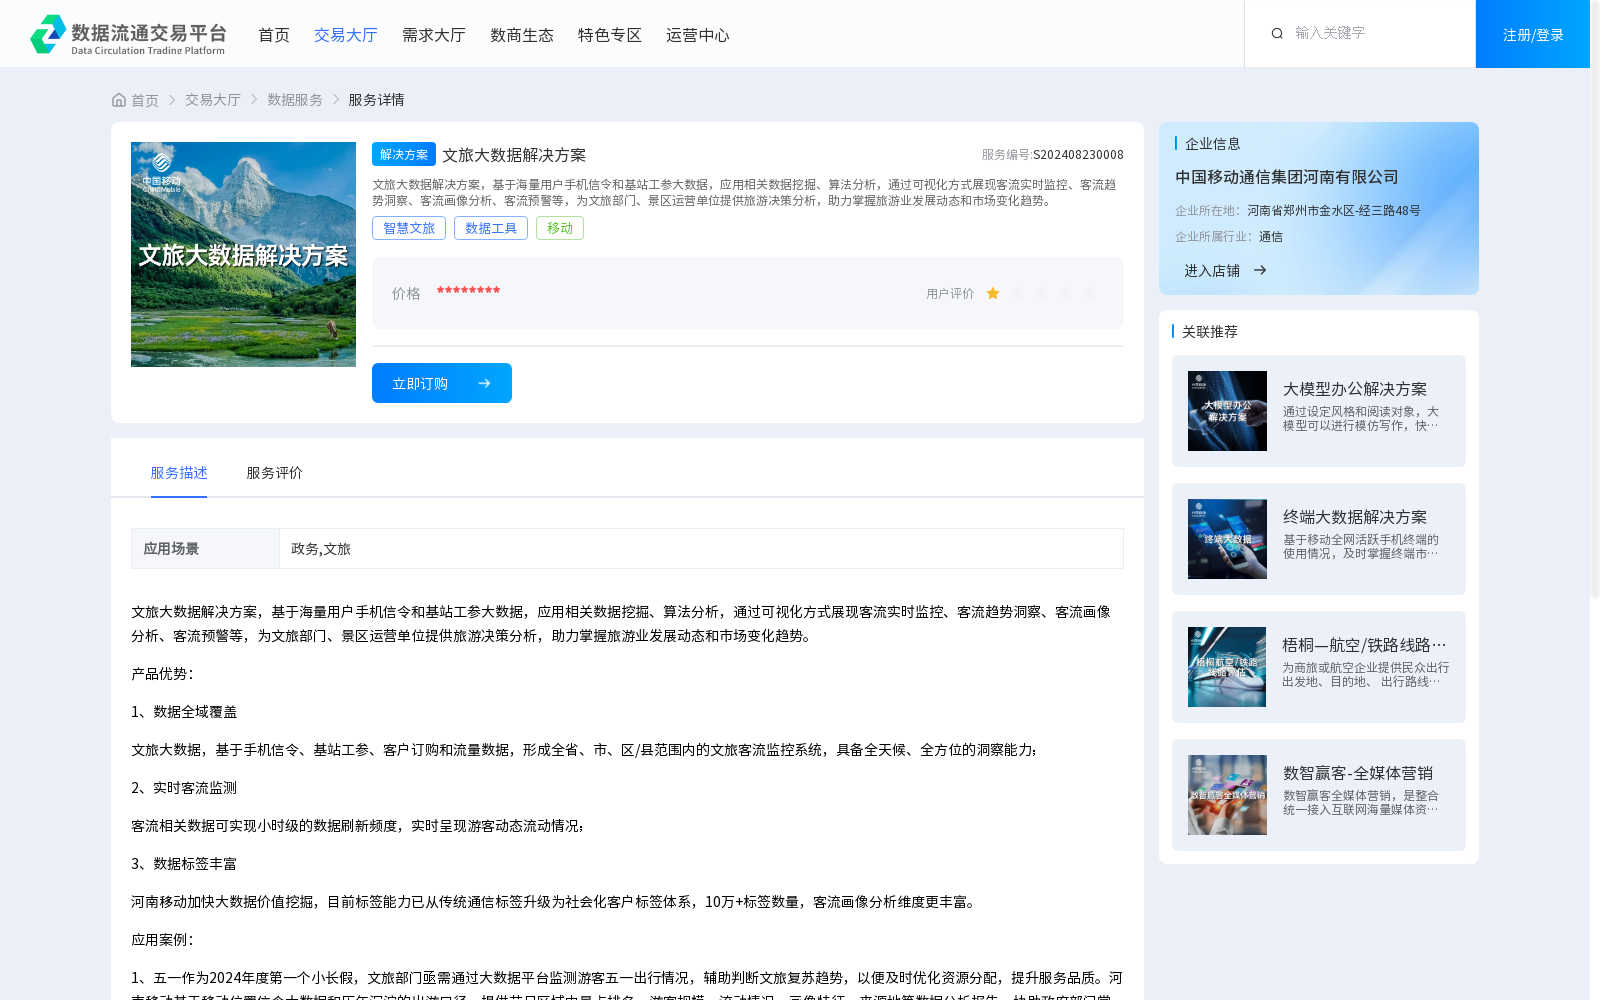This screenshot has height=1000, width=1600.
Task: Open 梧桐—航空/铁路线路 thumbnail
Action: click(x=1227, y=667)
